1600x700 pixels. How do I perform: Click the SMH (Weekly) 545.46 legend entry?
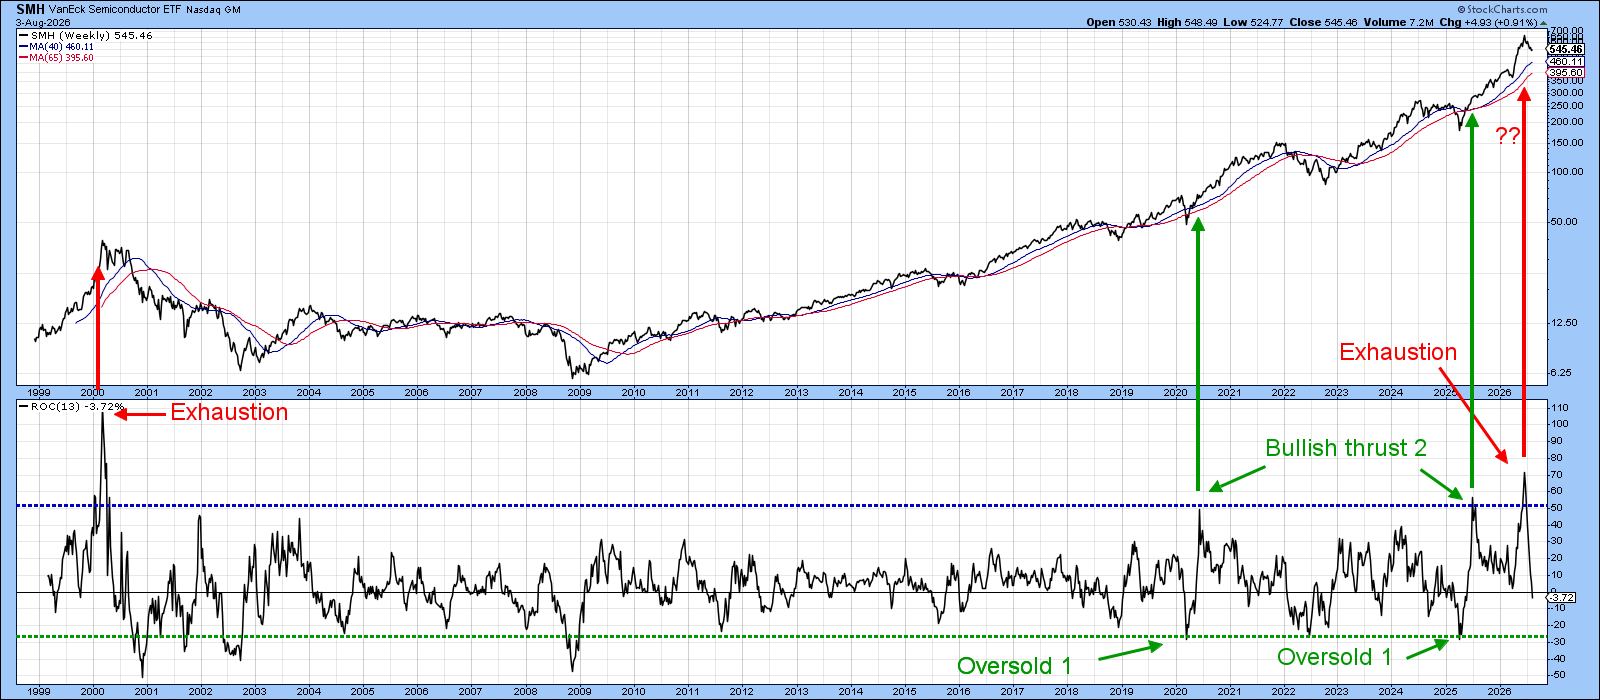(86, 36)
